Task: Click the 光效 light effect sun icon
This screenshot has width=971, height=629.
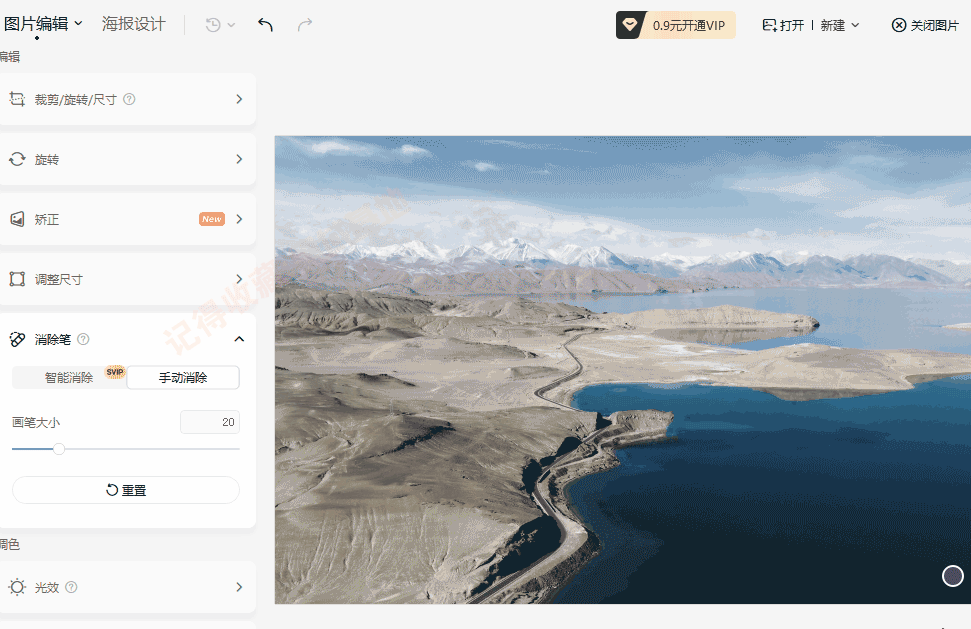Action: point(17,587)
